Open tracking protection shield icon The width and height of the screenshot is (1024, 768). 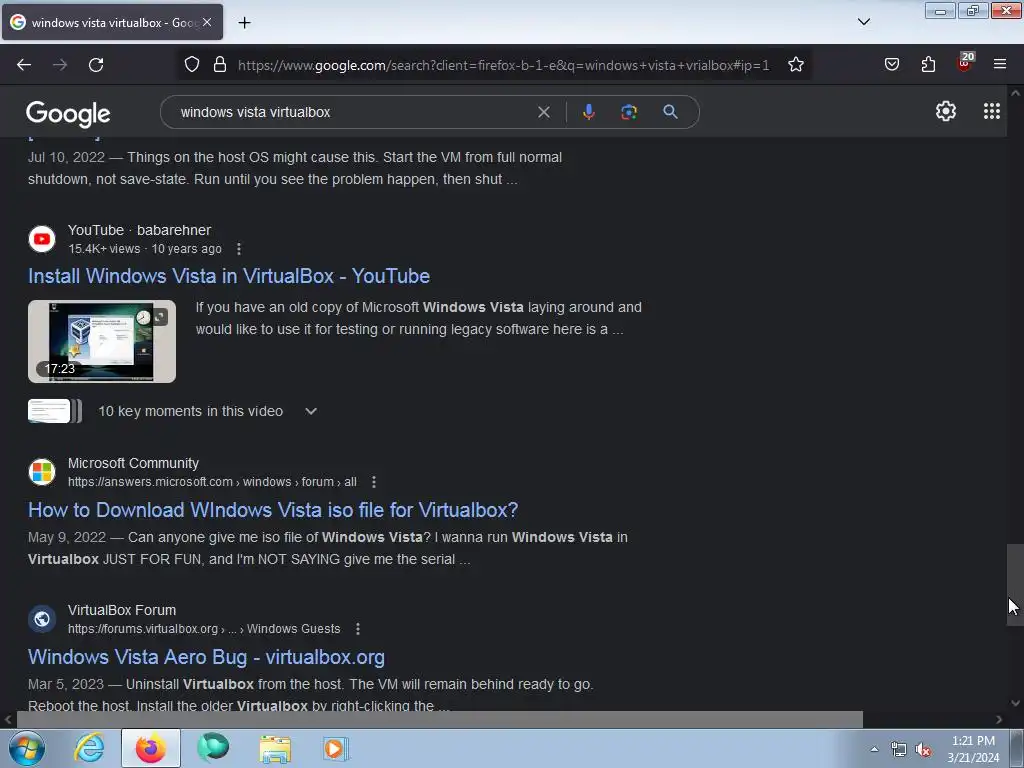click(x=191, y=65)
